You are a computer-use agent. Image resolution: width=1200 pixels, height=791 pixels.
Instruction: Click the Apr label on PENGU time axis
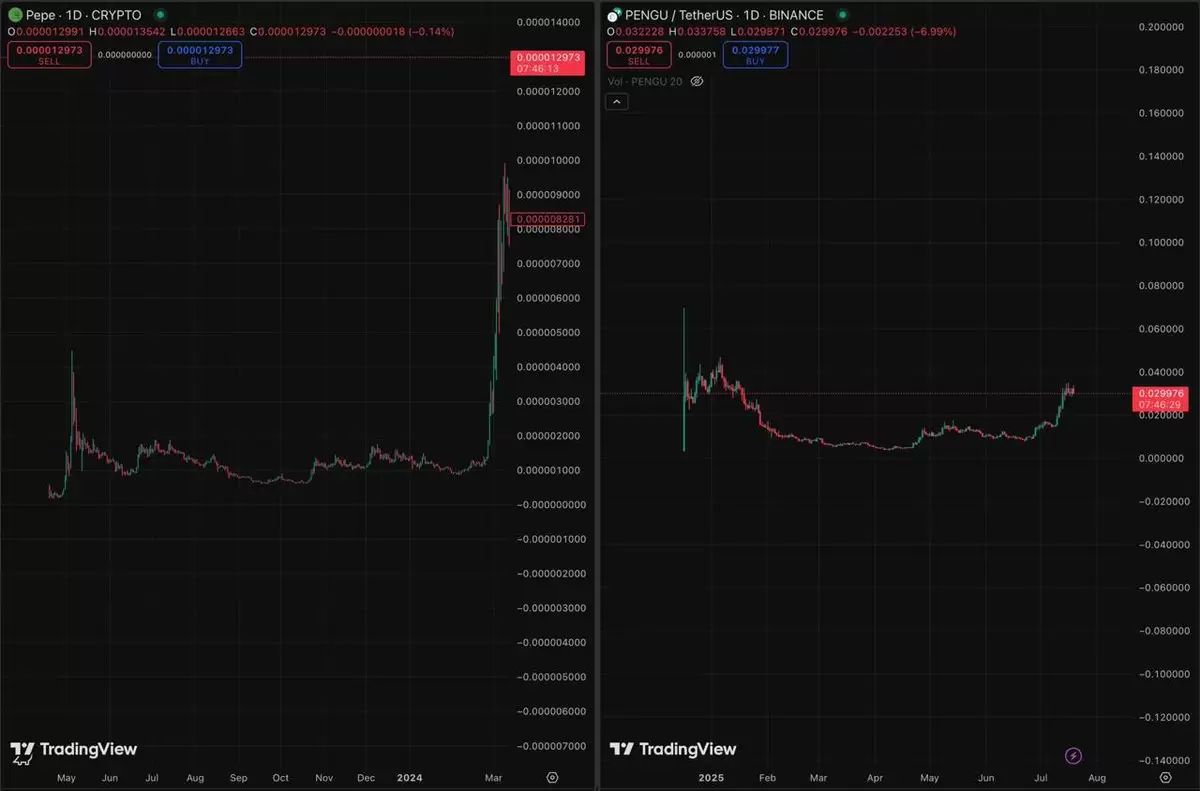(x=876, y=777)
